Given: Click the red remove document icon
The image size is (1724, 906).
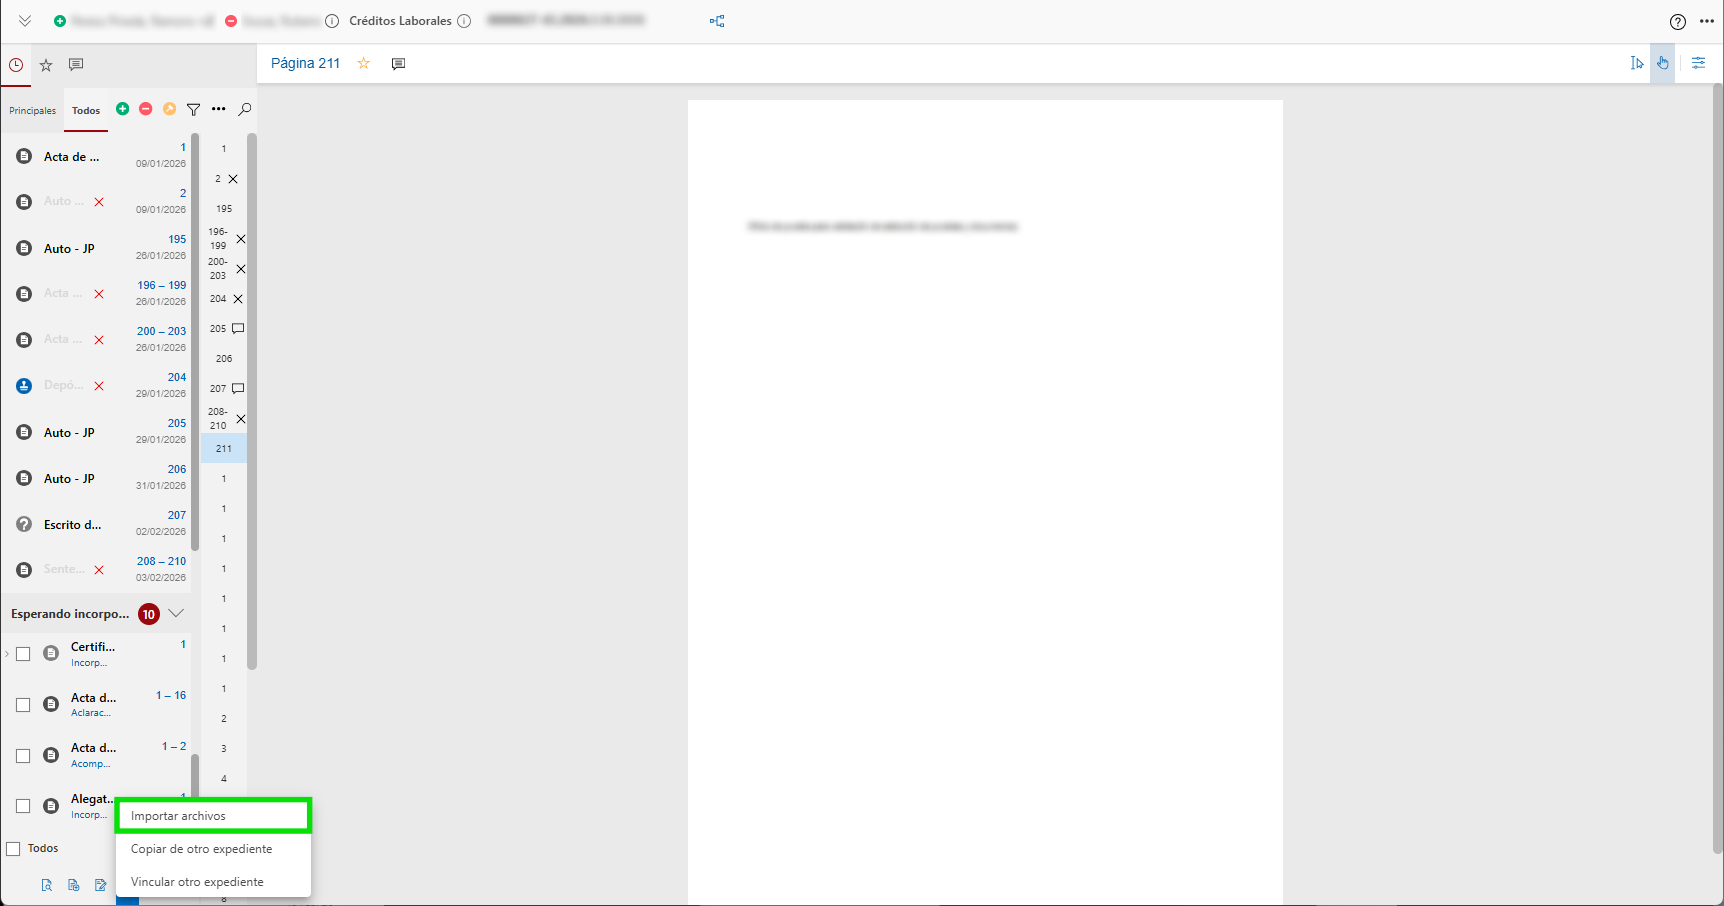Looking at the screenshot, I should [x=146, y=109].
